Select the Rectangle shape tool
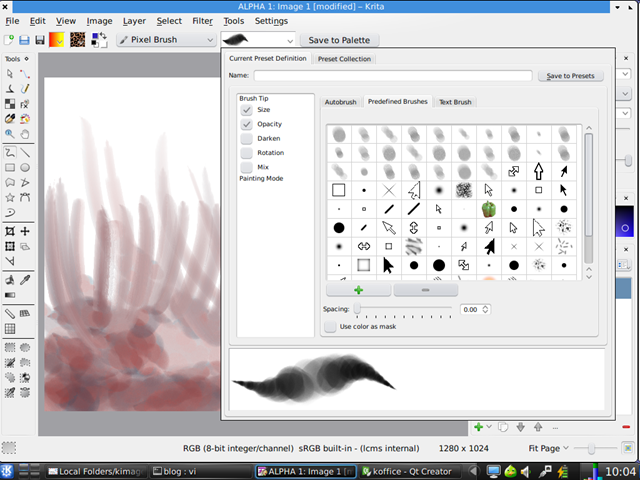 10,168
